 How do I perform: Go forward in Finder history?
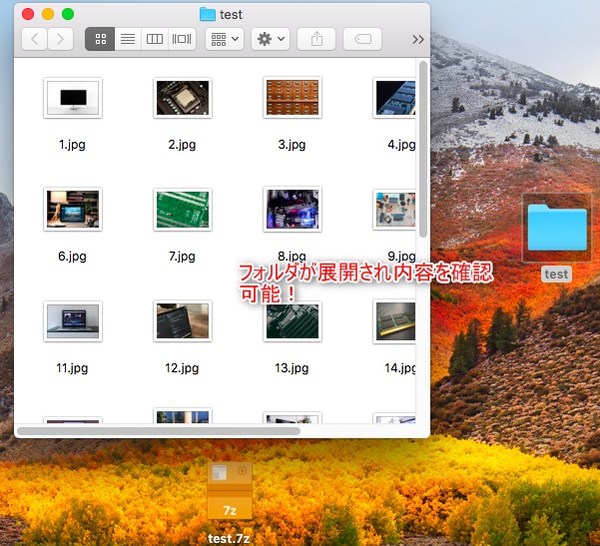(x=60, y=39)
